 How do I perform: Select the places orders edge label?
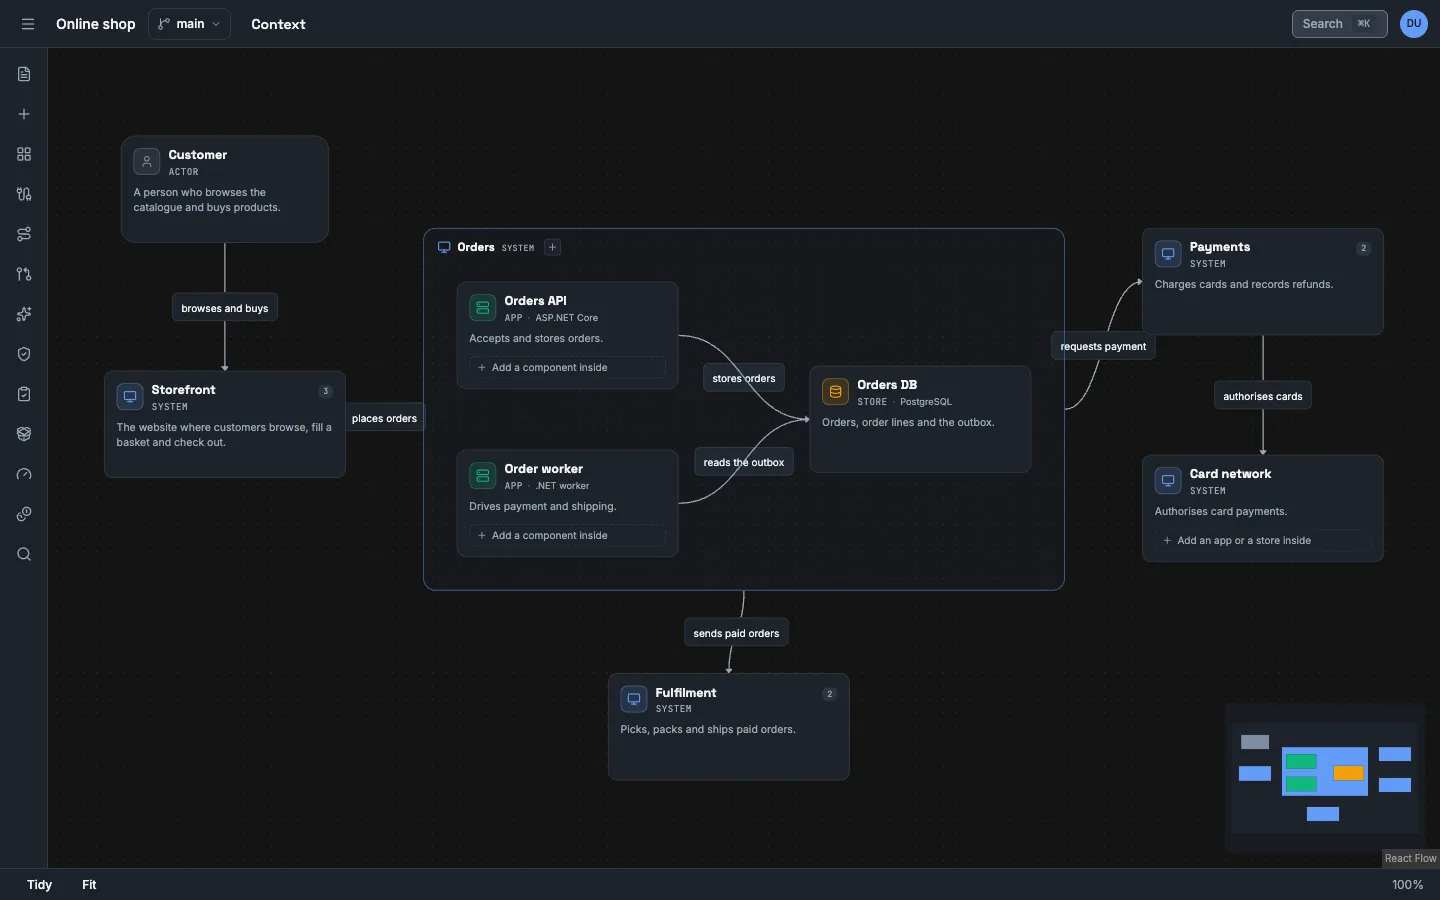tap(384, 418)
